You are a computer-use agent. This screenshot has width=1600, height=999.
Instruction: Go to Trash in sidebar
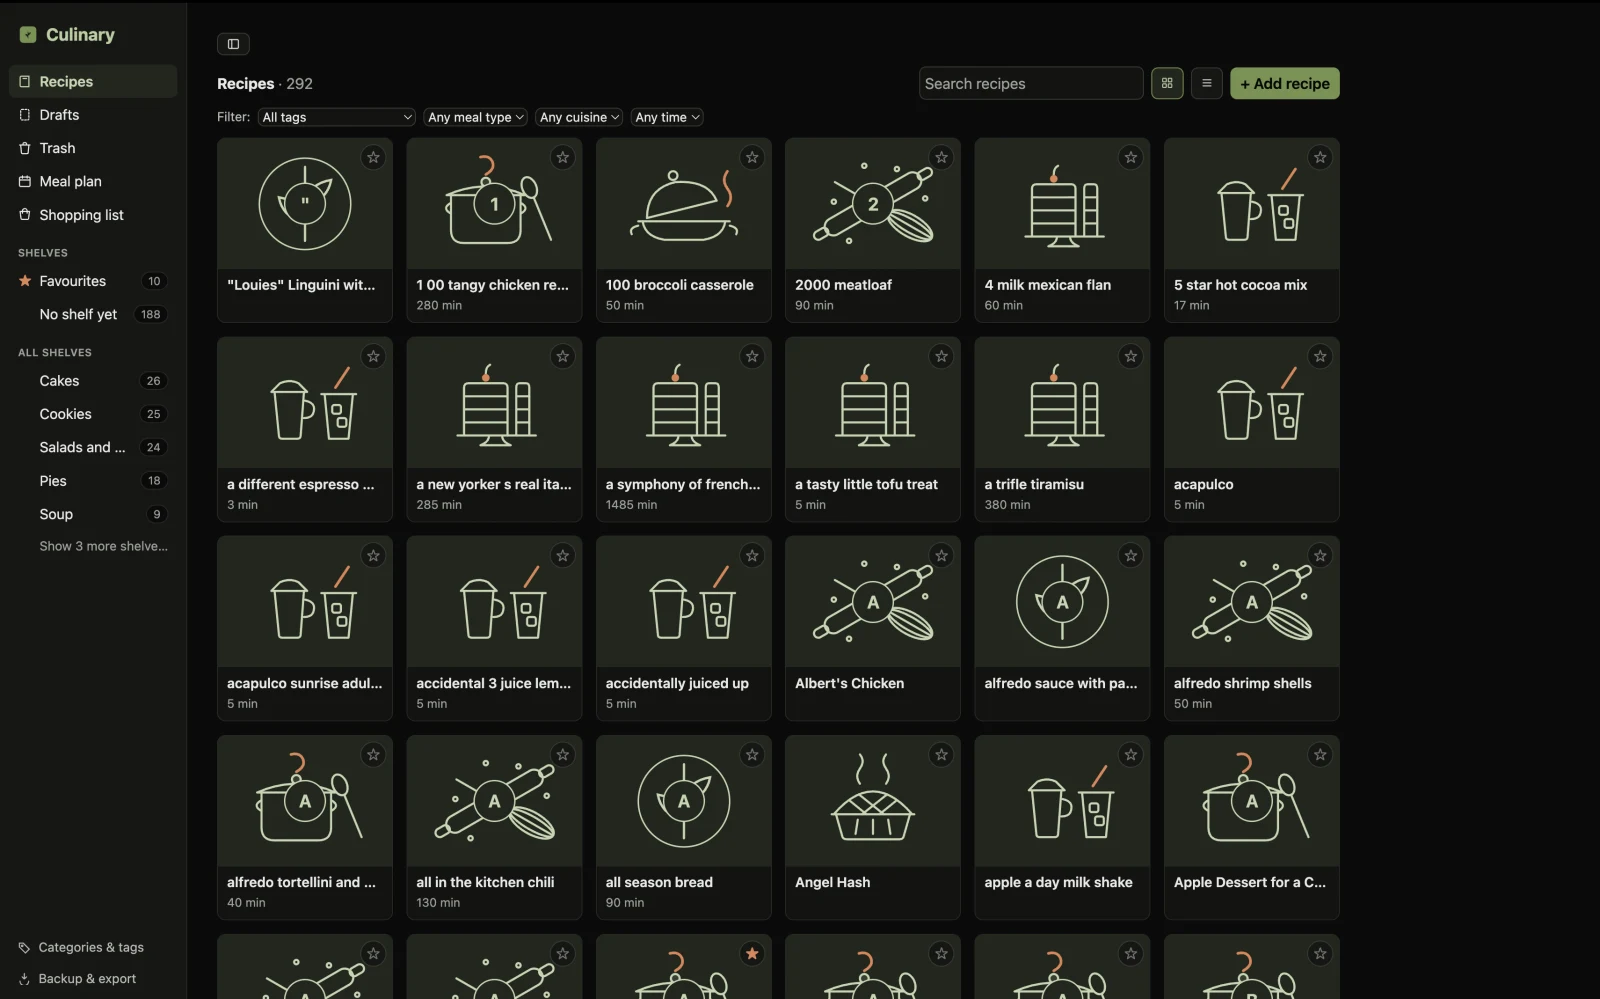click(93, 148)
